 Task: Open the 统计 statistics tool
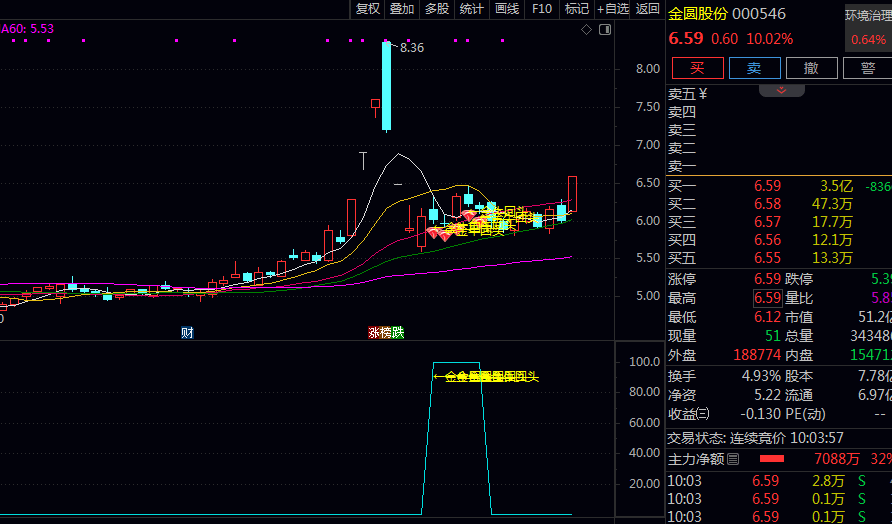[471, 9]
